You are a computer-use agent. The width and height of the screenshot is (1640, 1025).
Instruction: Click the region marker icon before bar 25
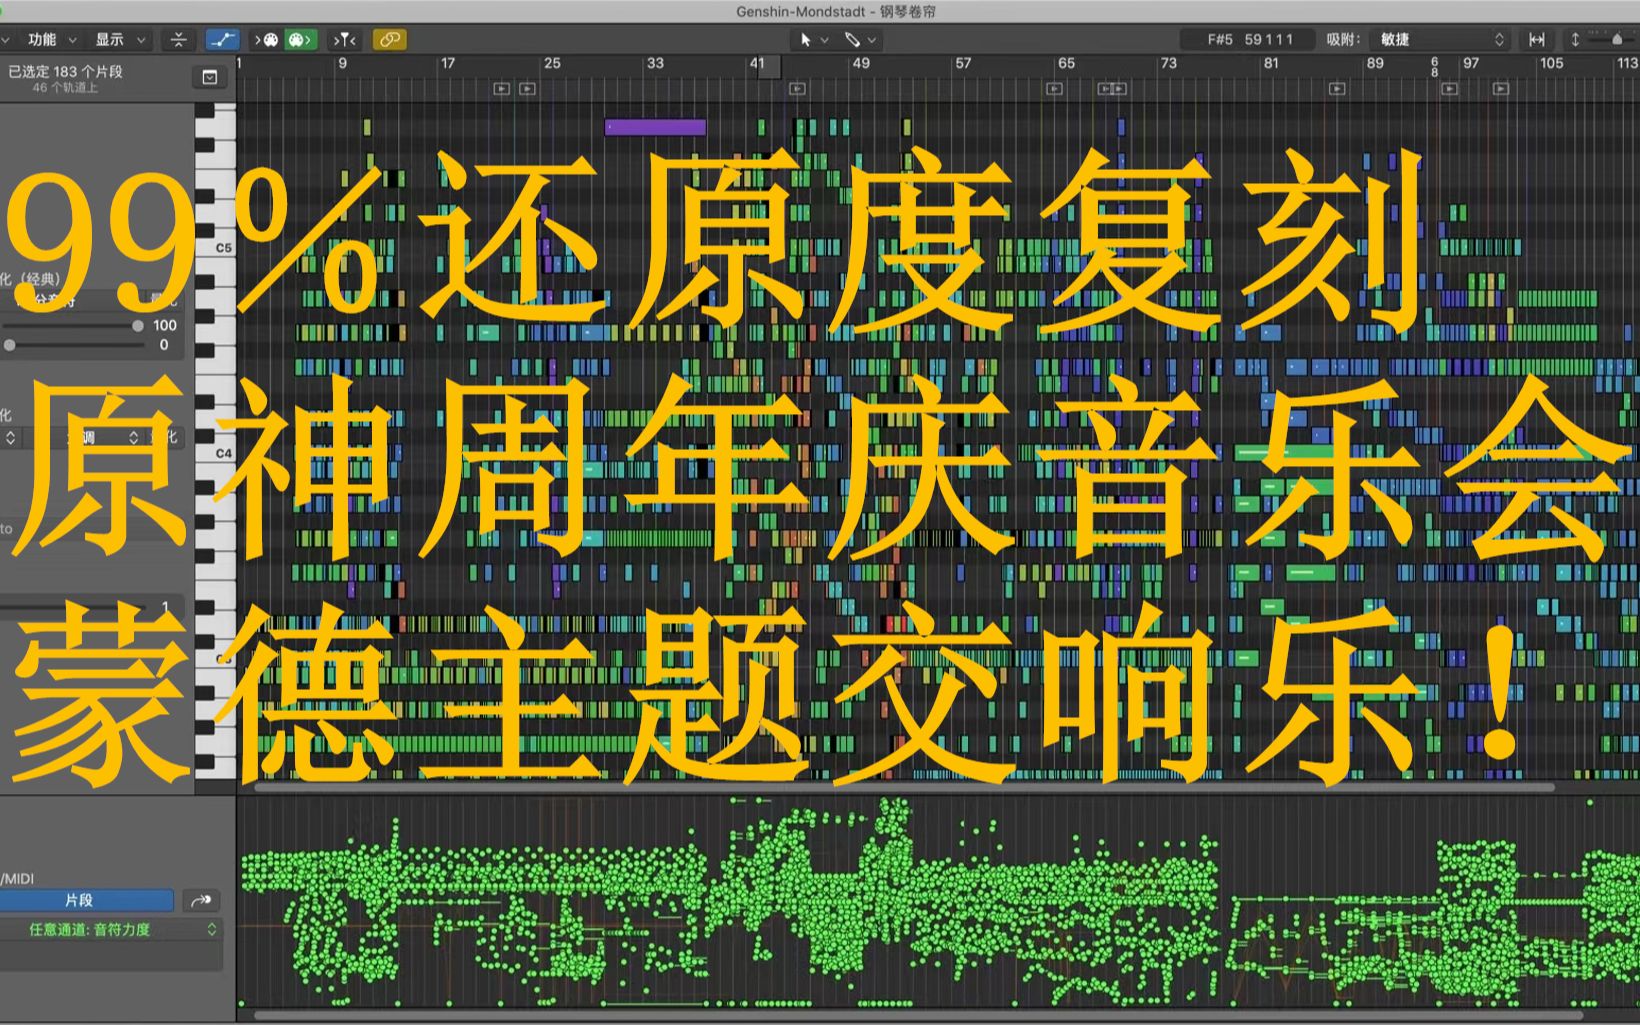point(502,89)
